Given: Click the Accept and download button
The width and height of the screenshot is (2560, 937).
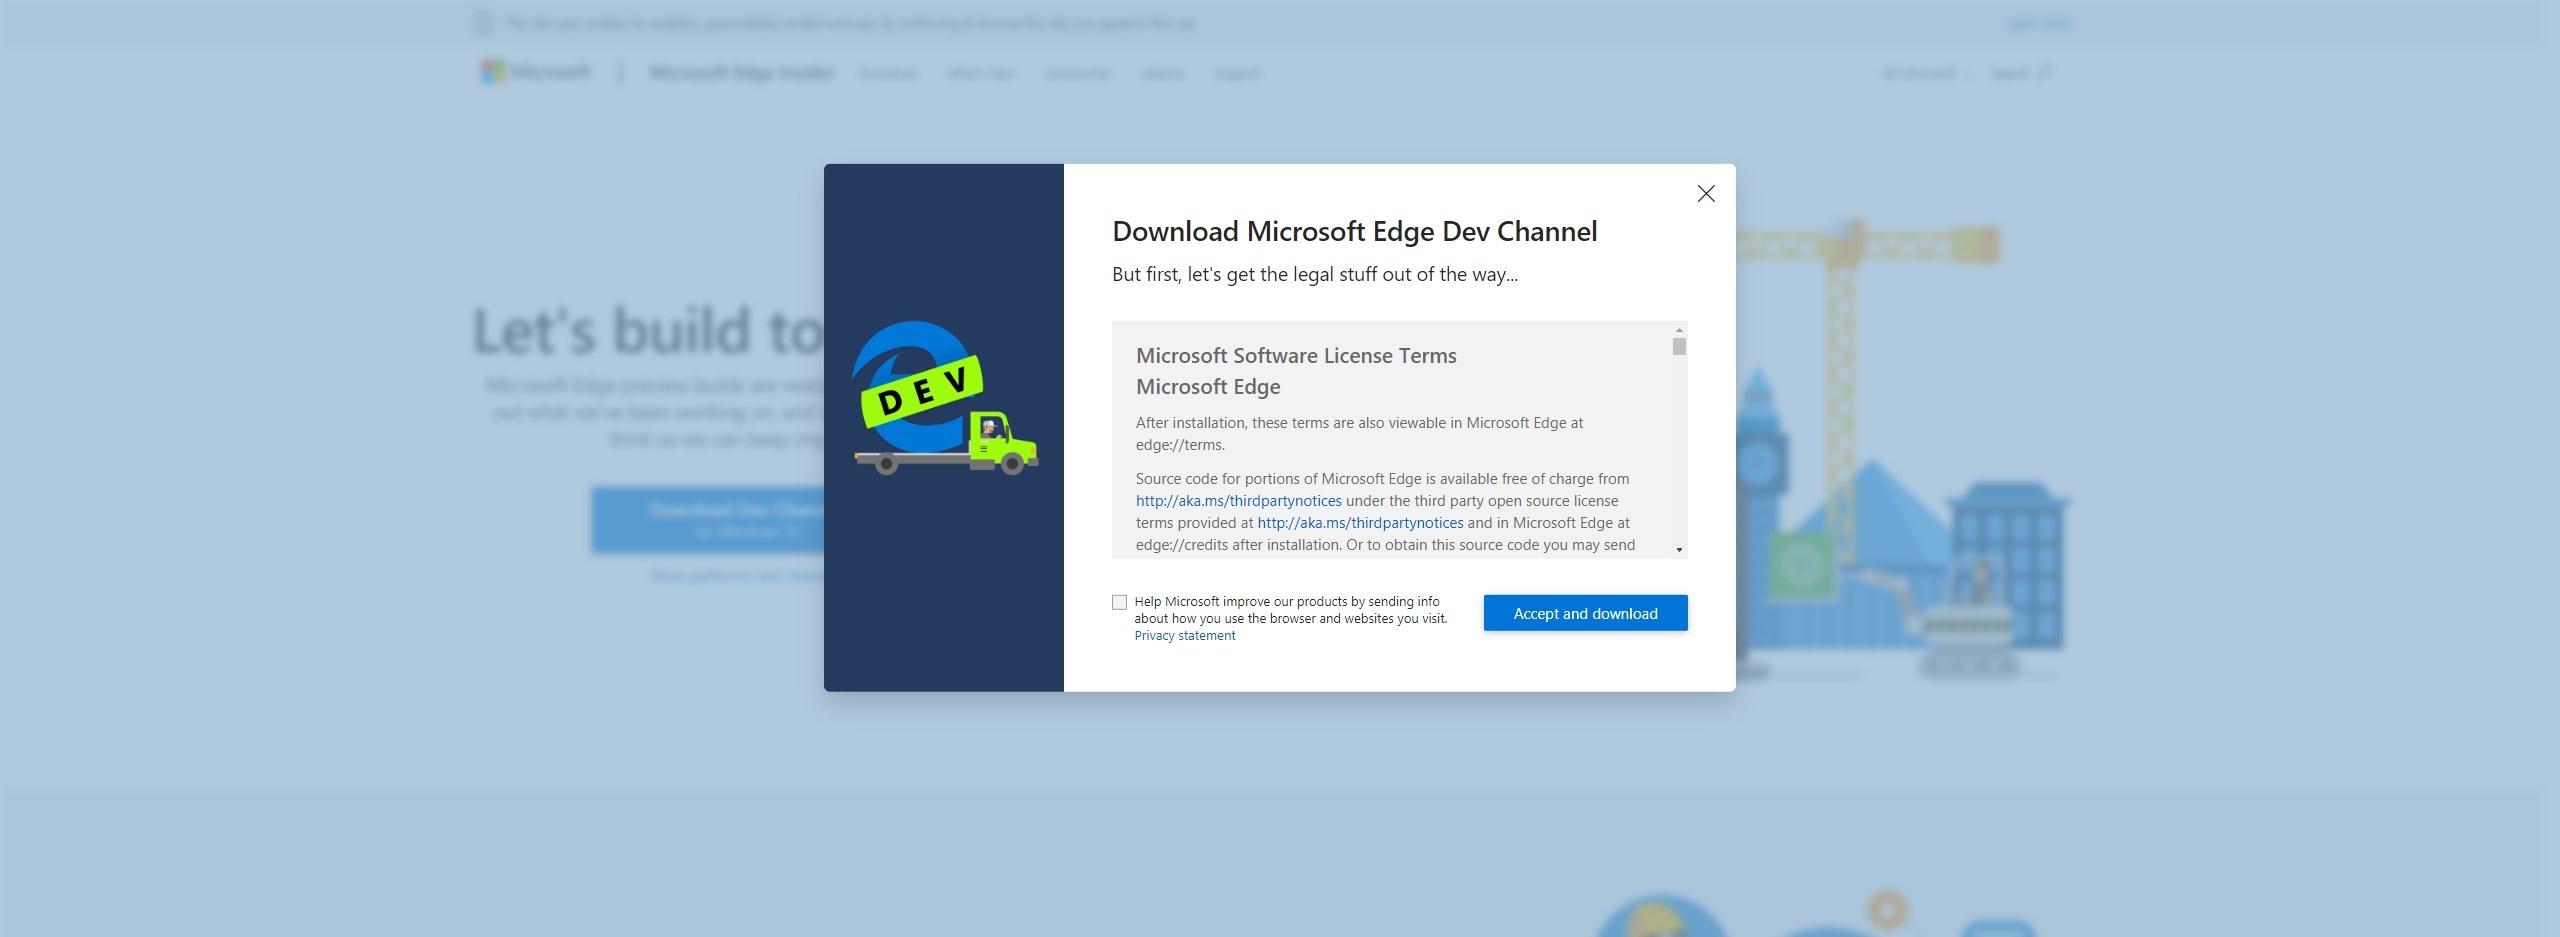Looking at the screenshot, I should point(1585,613).
